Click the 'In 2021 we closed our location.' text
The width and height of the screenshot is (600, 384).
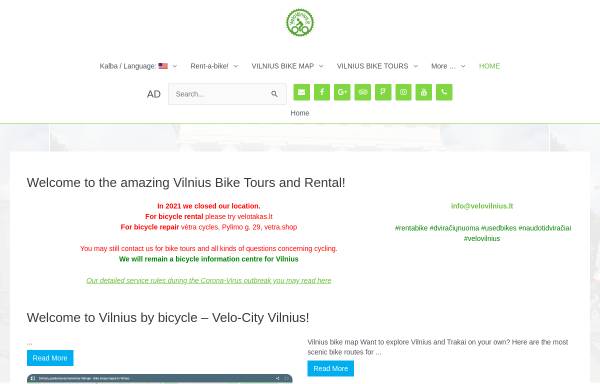(209, 206)
